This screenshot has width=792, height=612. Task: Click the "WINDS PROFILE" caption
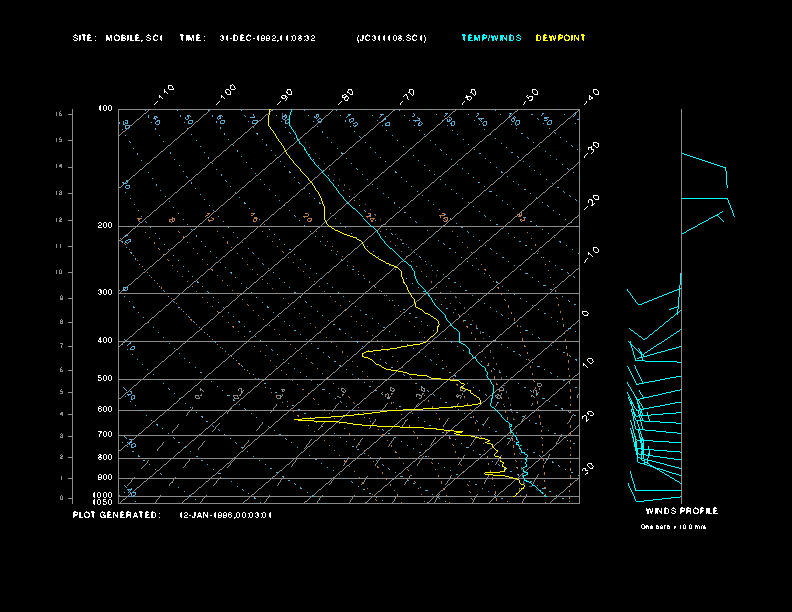(x=682, y=511)
